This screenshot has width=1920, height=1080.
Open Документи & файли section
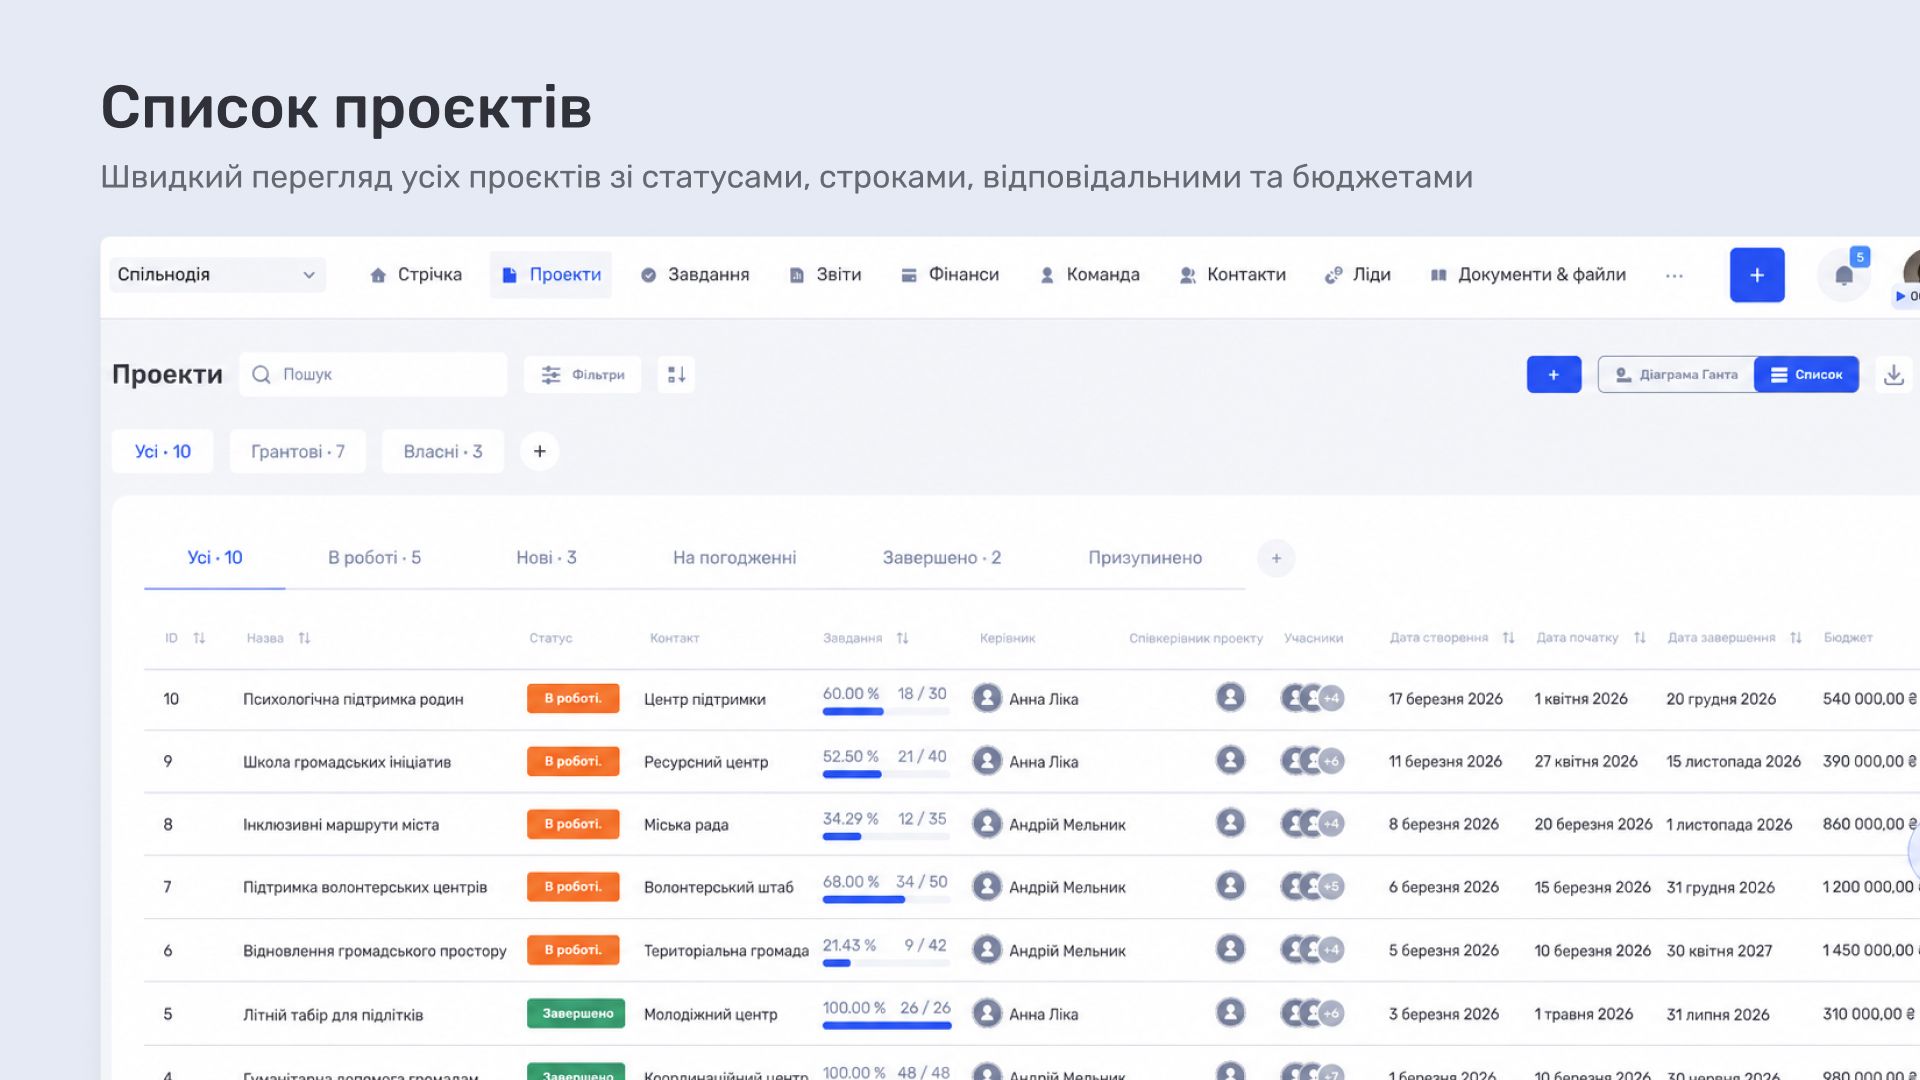click(x=1528, y=275)
